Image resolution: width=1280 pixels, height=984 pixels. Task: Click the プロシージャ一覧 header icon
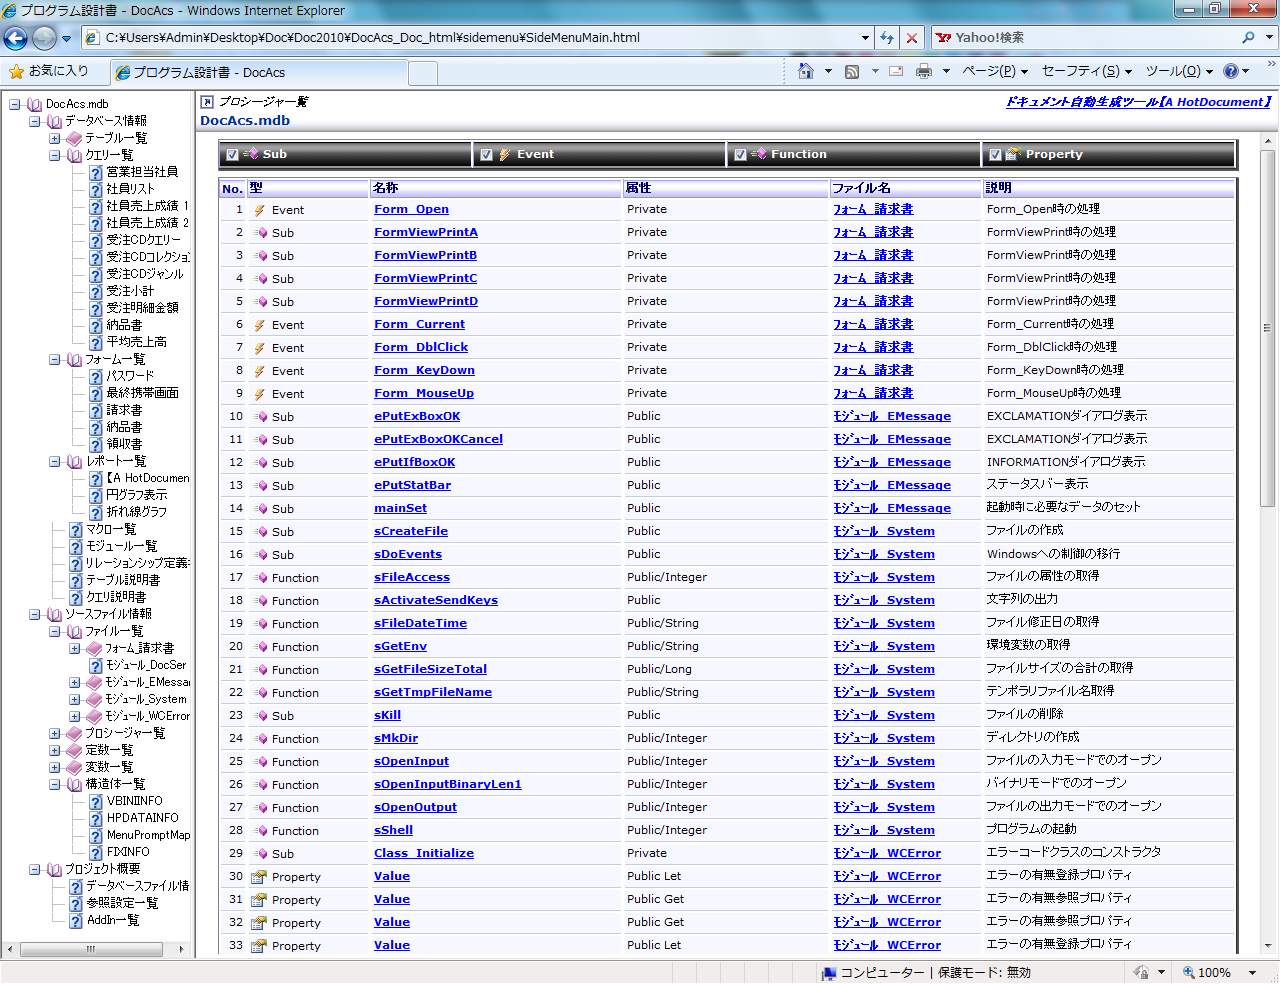(x=207, y=102)
